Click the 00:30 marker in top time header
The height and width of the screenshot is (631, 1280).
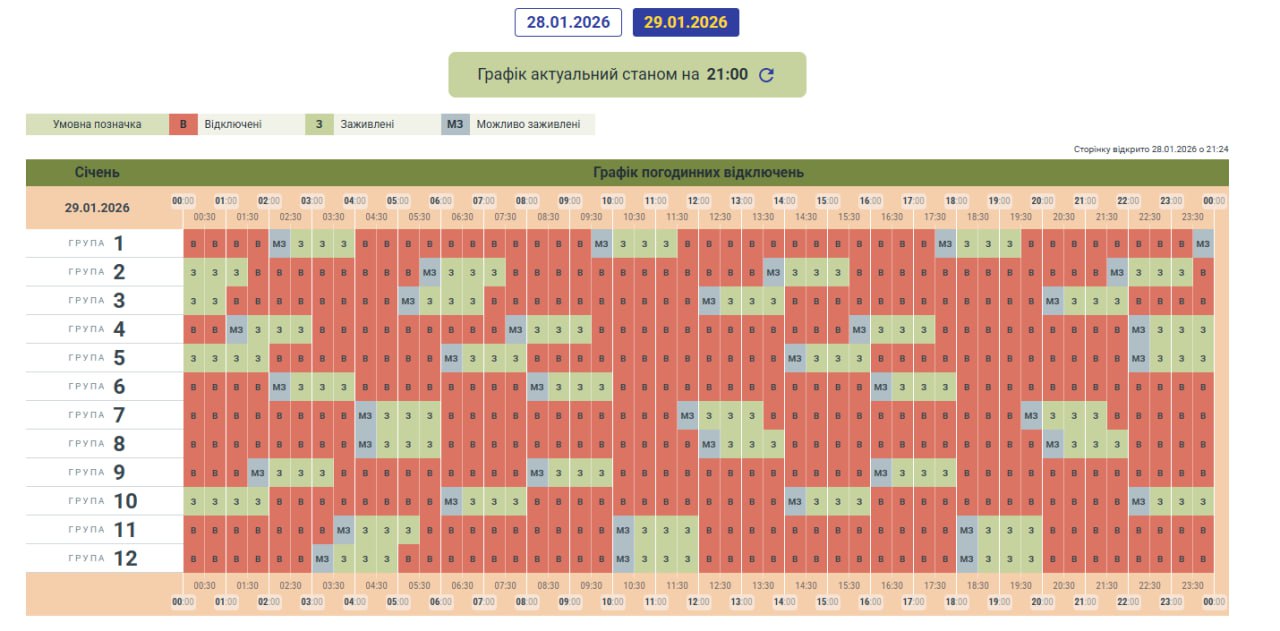[x=204, y=217]
